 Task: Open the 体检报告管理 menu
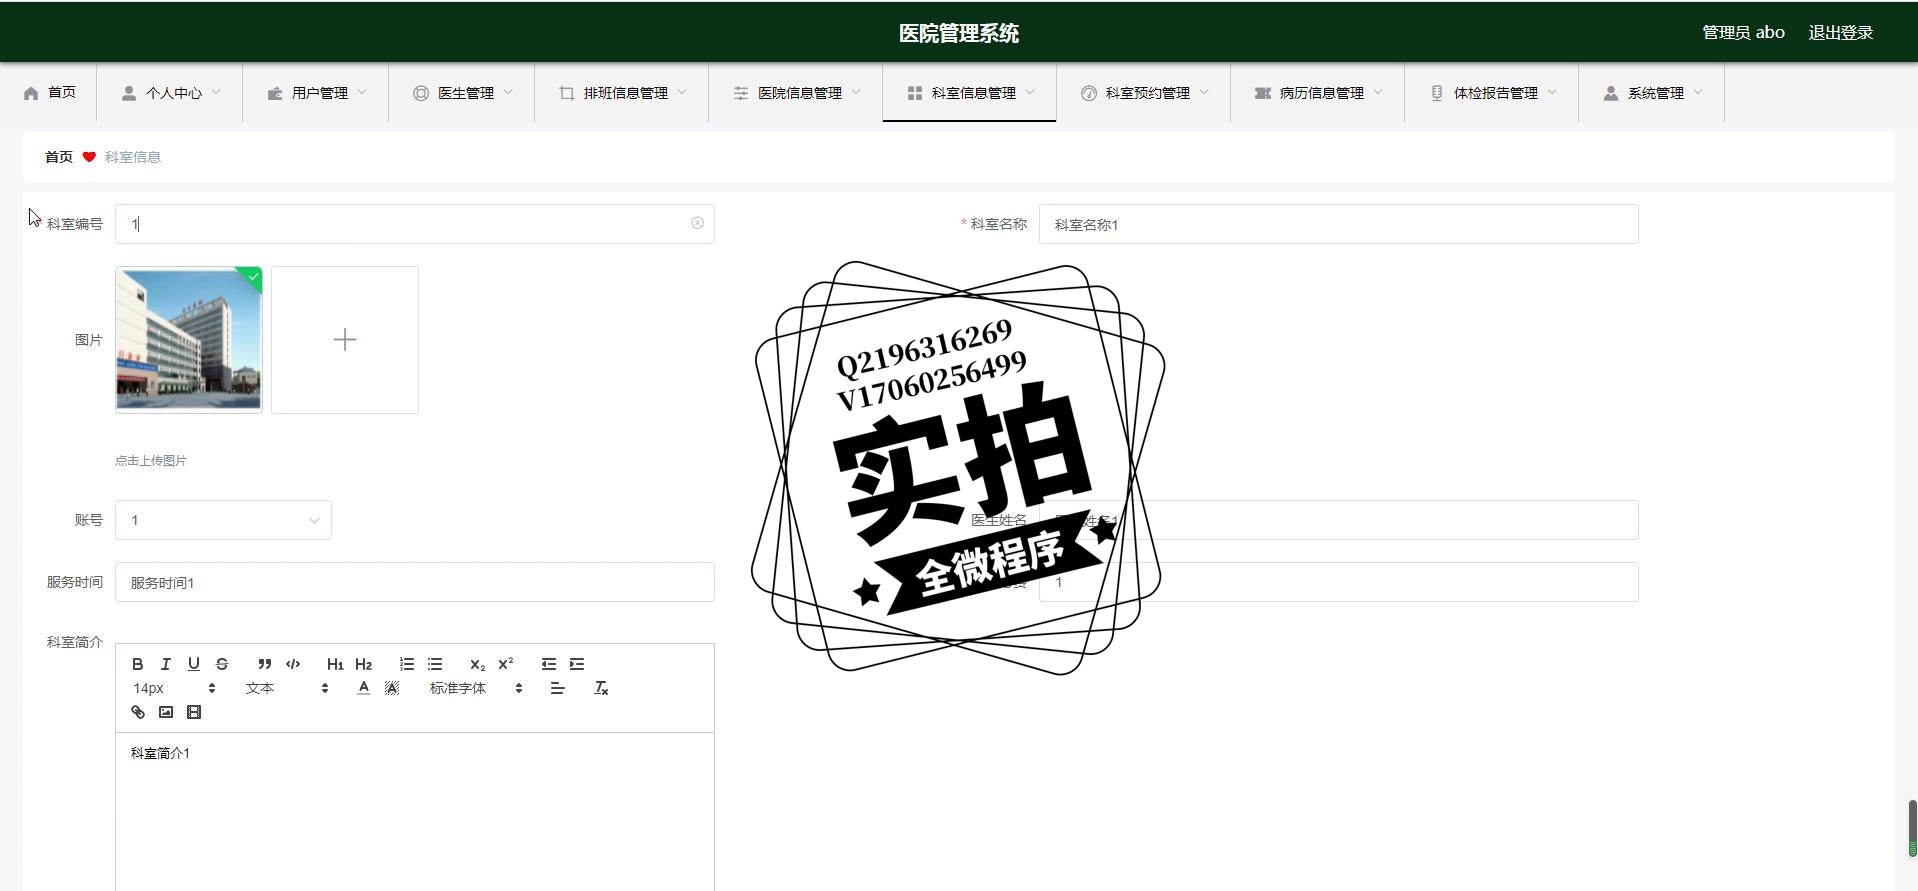1492,93
